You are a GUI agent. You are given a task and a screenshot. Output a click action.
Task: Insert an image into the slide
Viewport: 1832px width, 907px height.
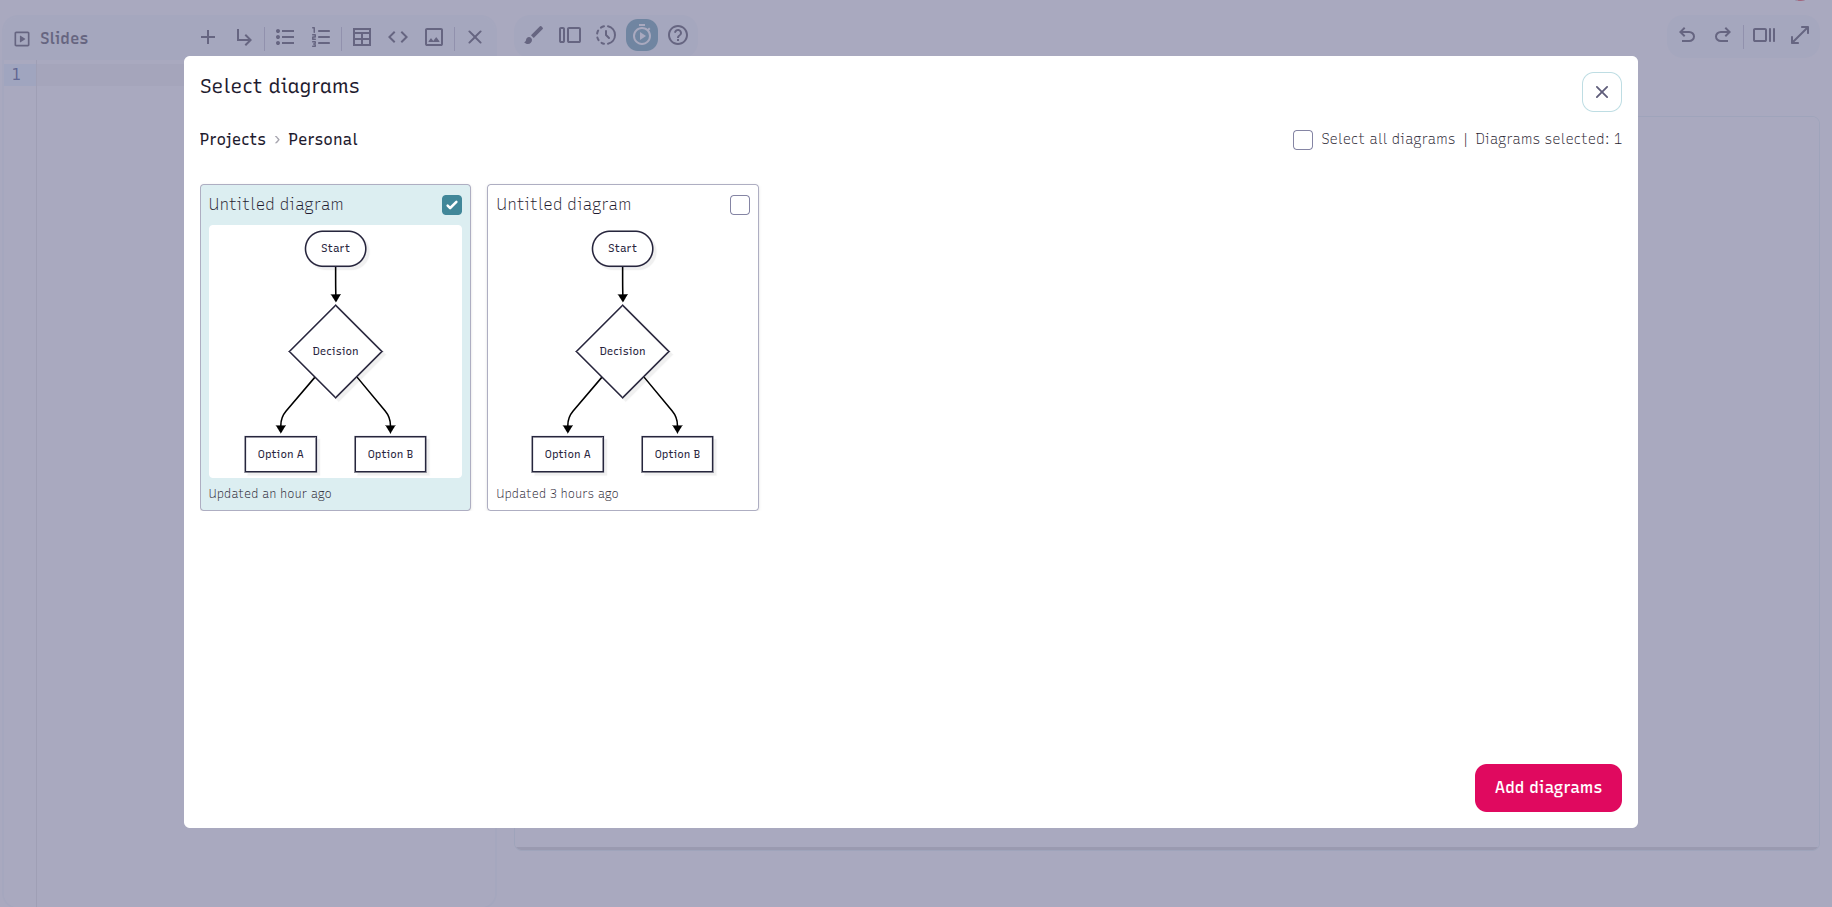click(x=434, y=36)
